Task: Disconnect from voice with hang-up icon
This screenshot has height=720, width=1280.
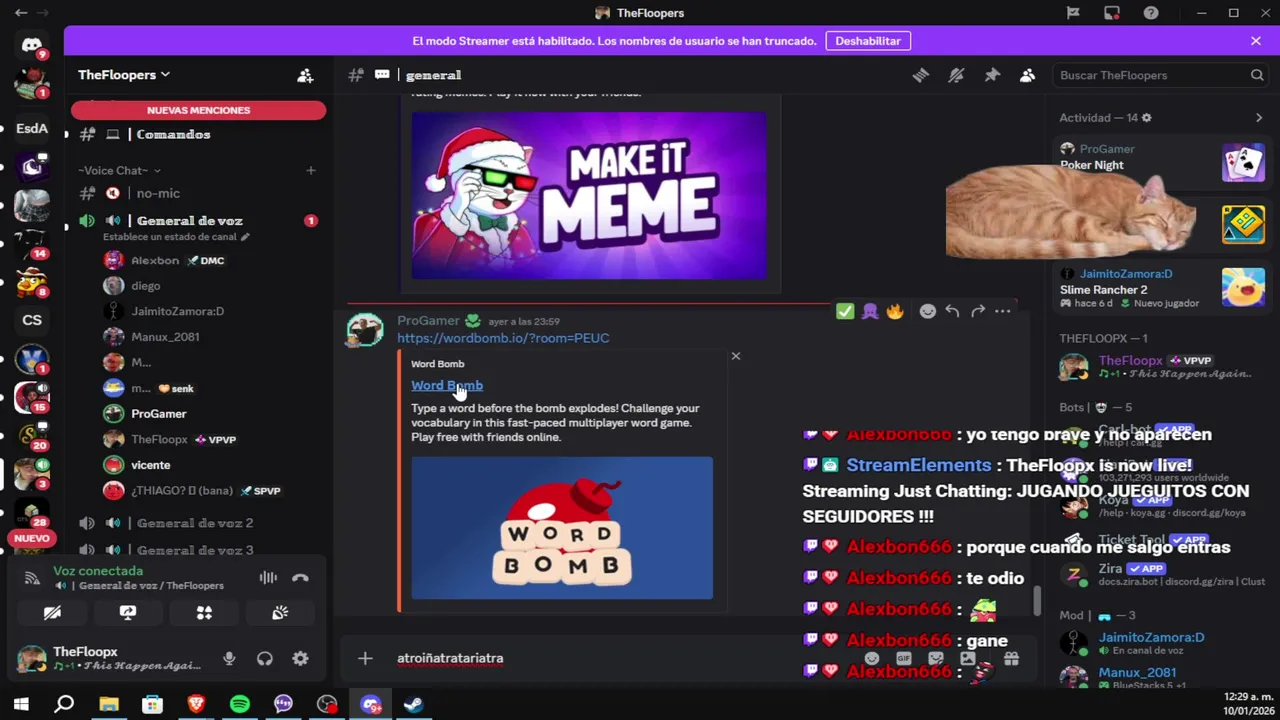Action: tap(300, 577)
